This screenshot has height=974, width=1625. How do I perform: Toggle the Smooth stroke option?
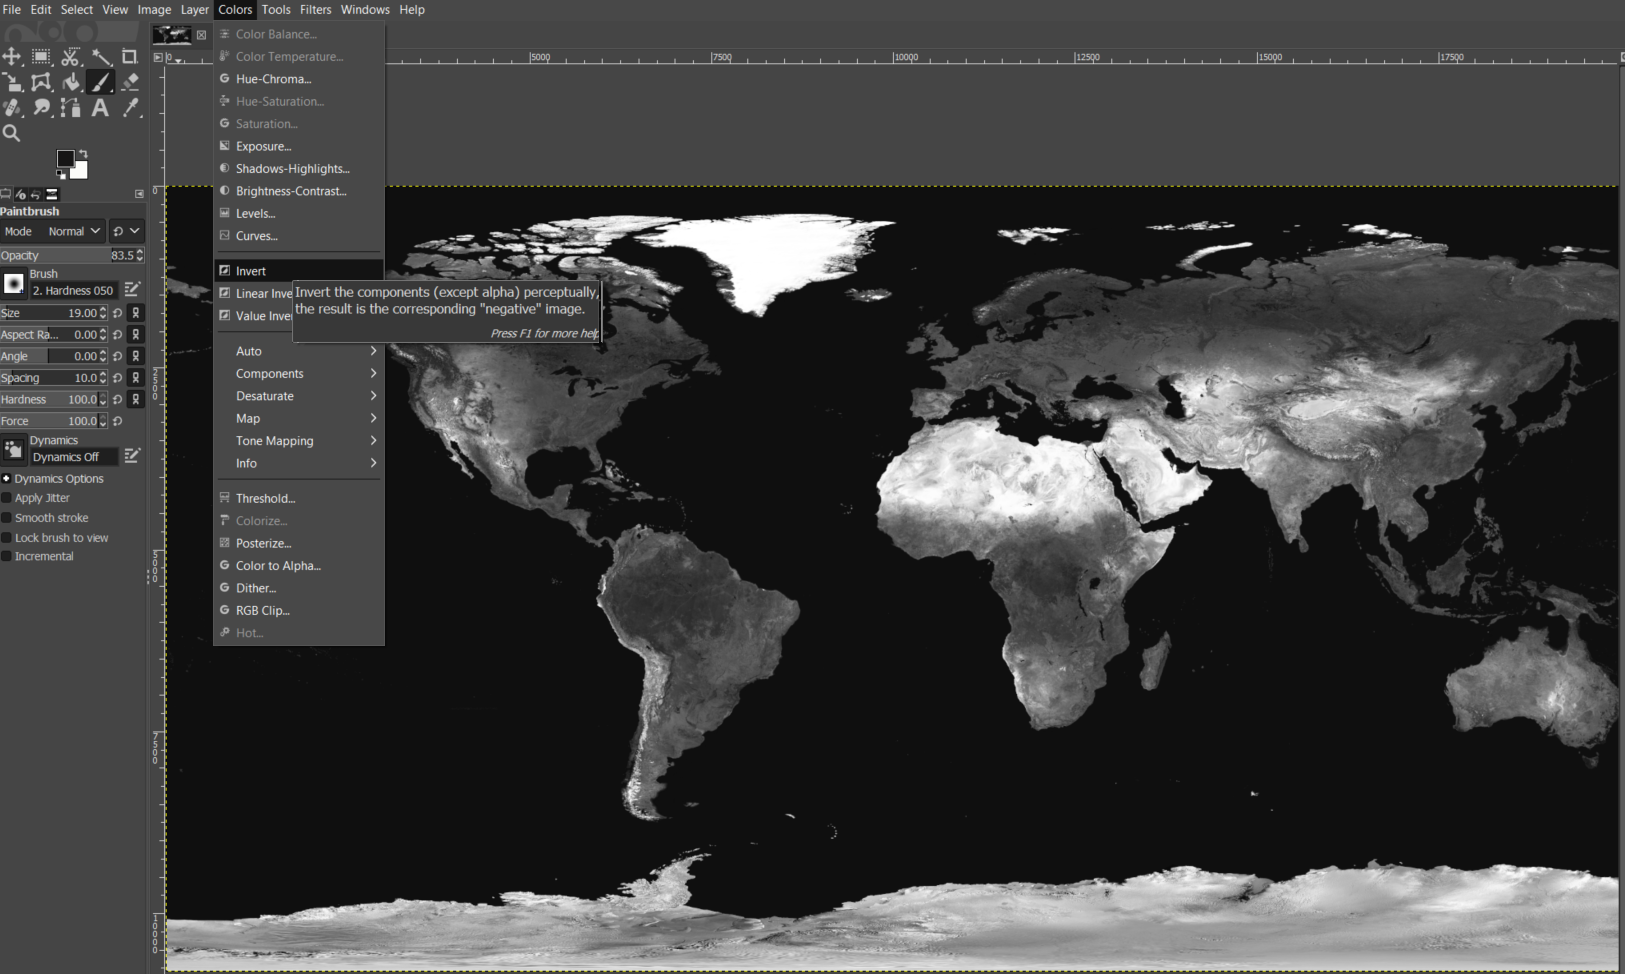coord(6,518)
